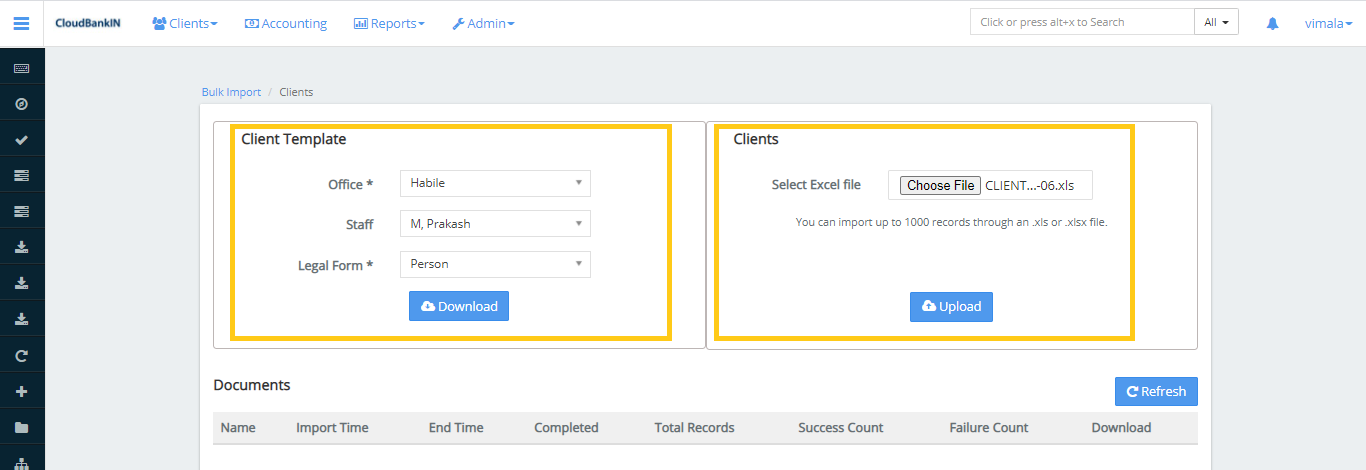Open the compass icon in sidebar

tap(21, 104)
